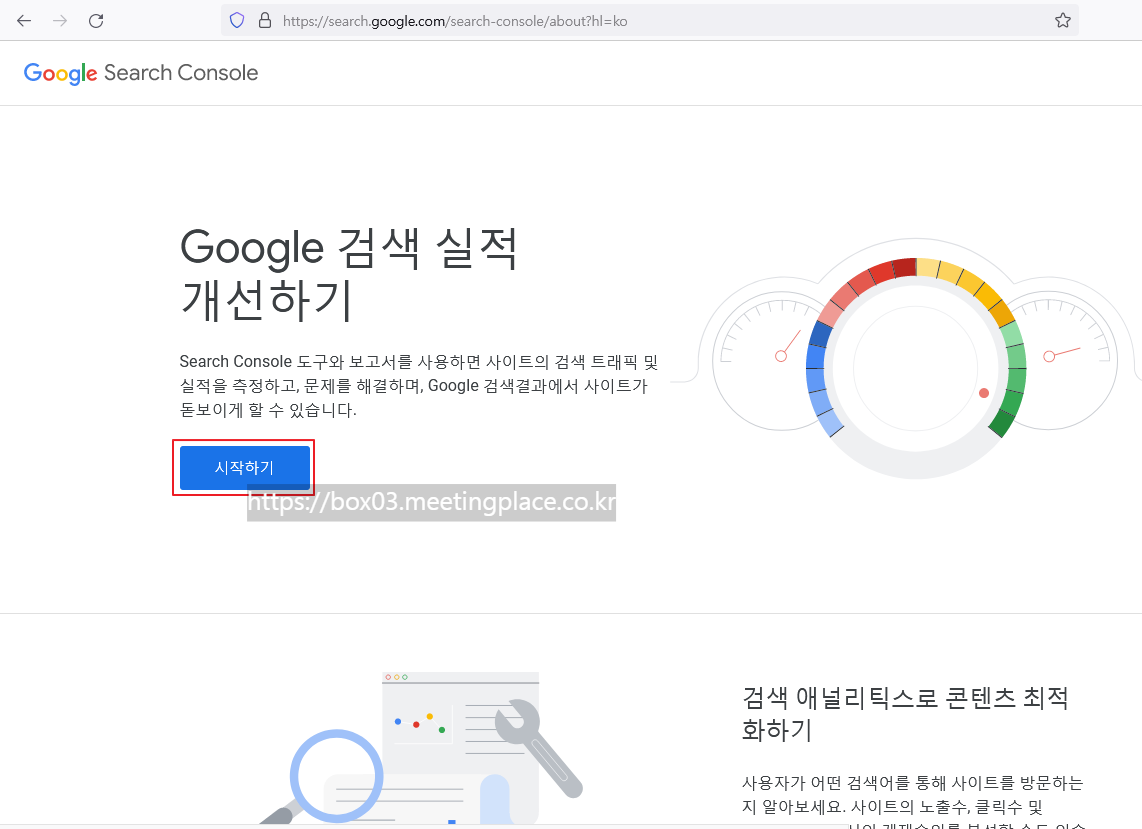Go forward with the browser forward arrow
1142x829 pixels.
click(x=60, y=20)
